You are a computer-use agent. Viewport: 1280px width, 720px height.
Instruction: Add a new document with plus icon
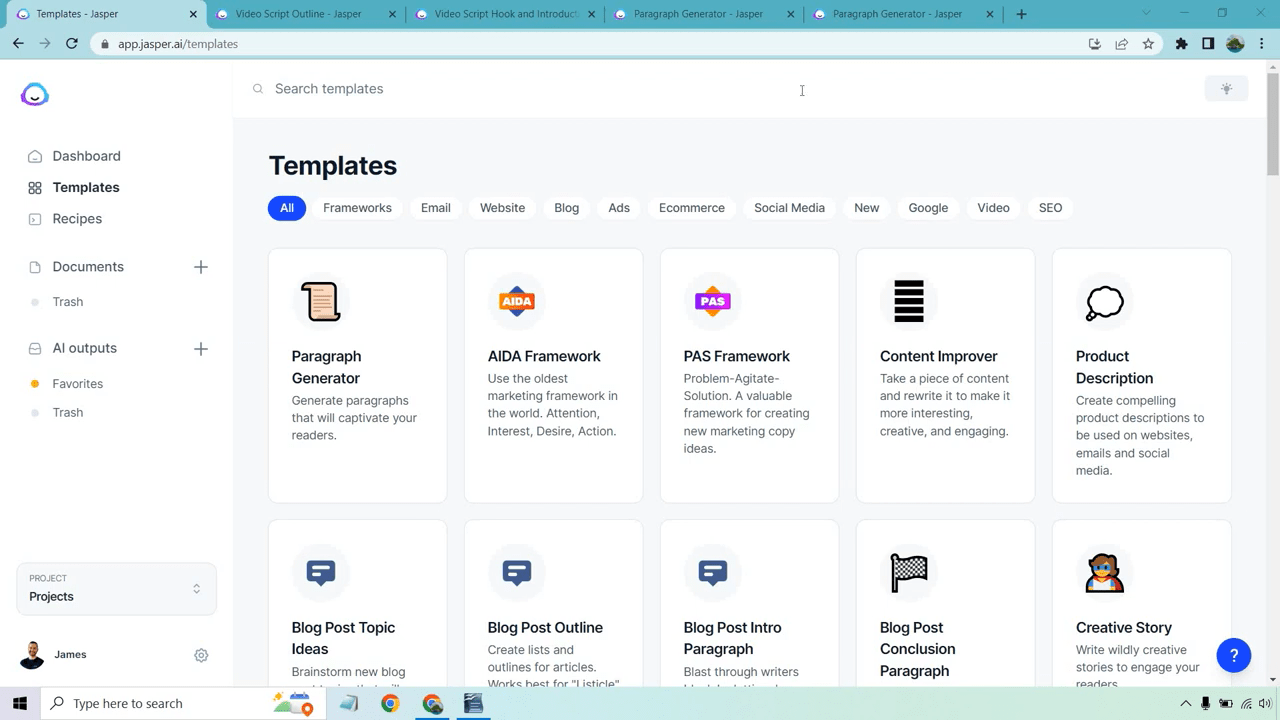click(x=201, y=267)
